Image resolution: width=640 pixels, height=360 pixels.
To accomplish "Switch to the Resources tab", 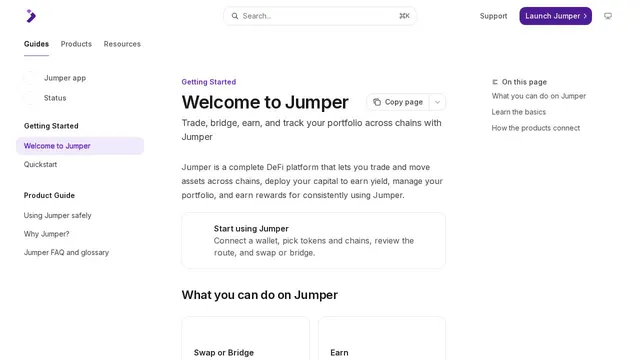I will [122, 44].
